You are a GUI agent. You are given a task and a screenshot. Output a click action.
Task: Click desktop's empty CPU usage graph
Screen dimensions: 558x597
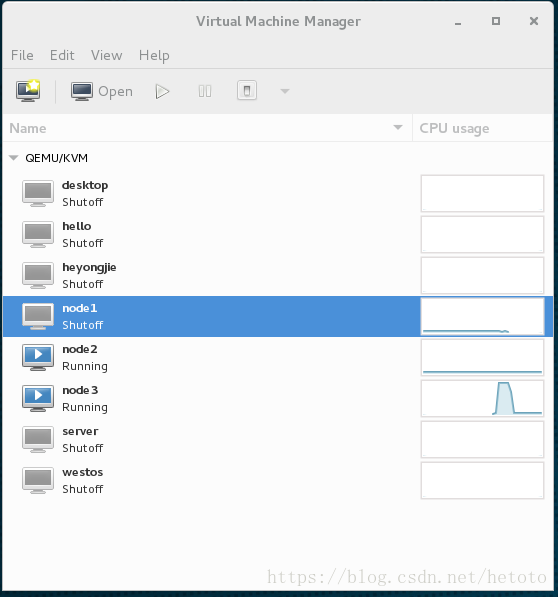(x=482, y=193)
